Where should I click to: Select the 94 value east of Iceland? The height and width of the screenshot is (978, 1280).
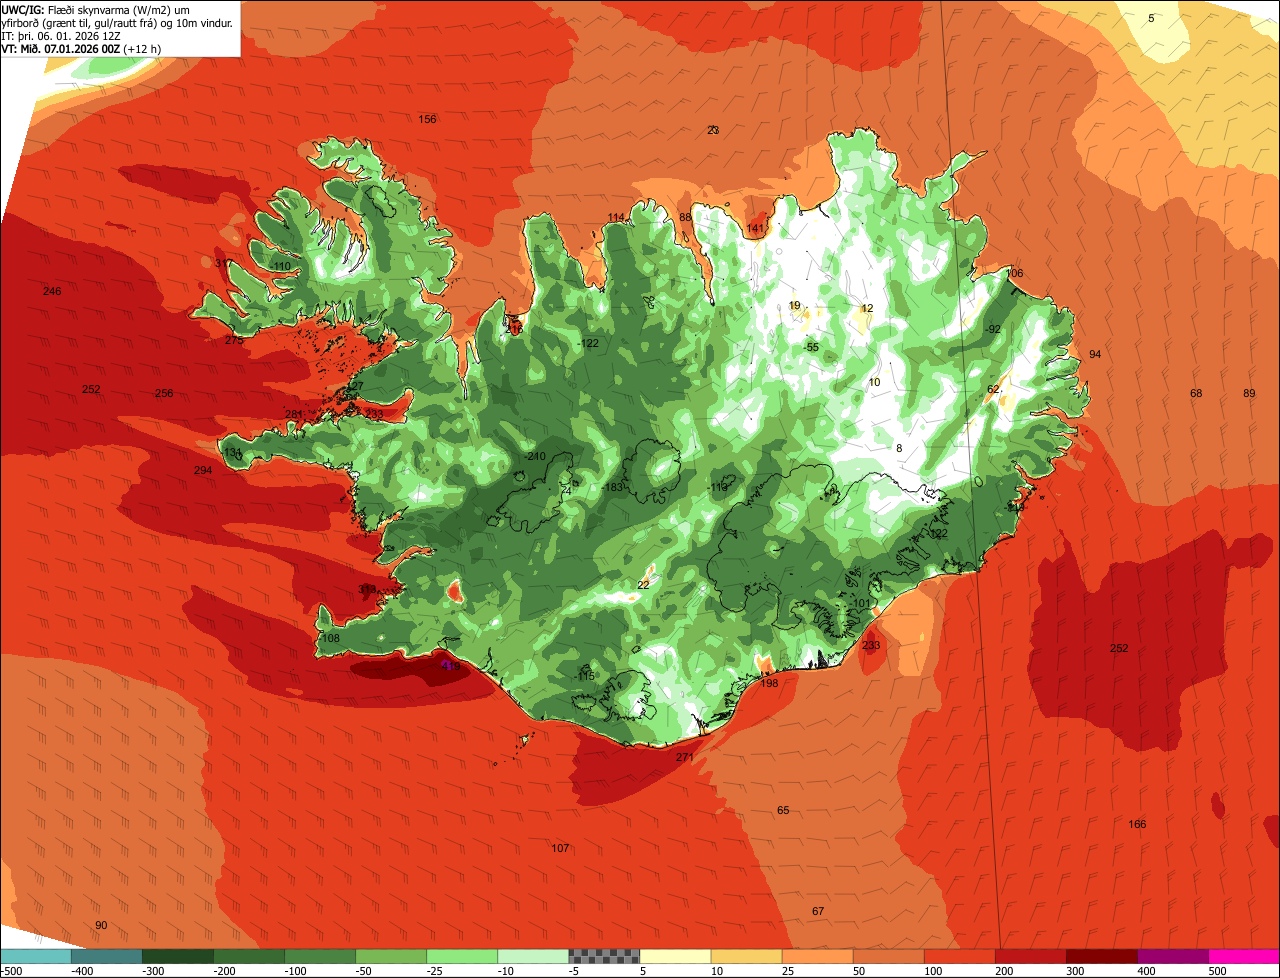pos(1095,355)
